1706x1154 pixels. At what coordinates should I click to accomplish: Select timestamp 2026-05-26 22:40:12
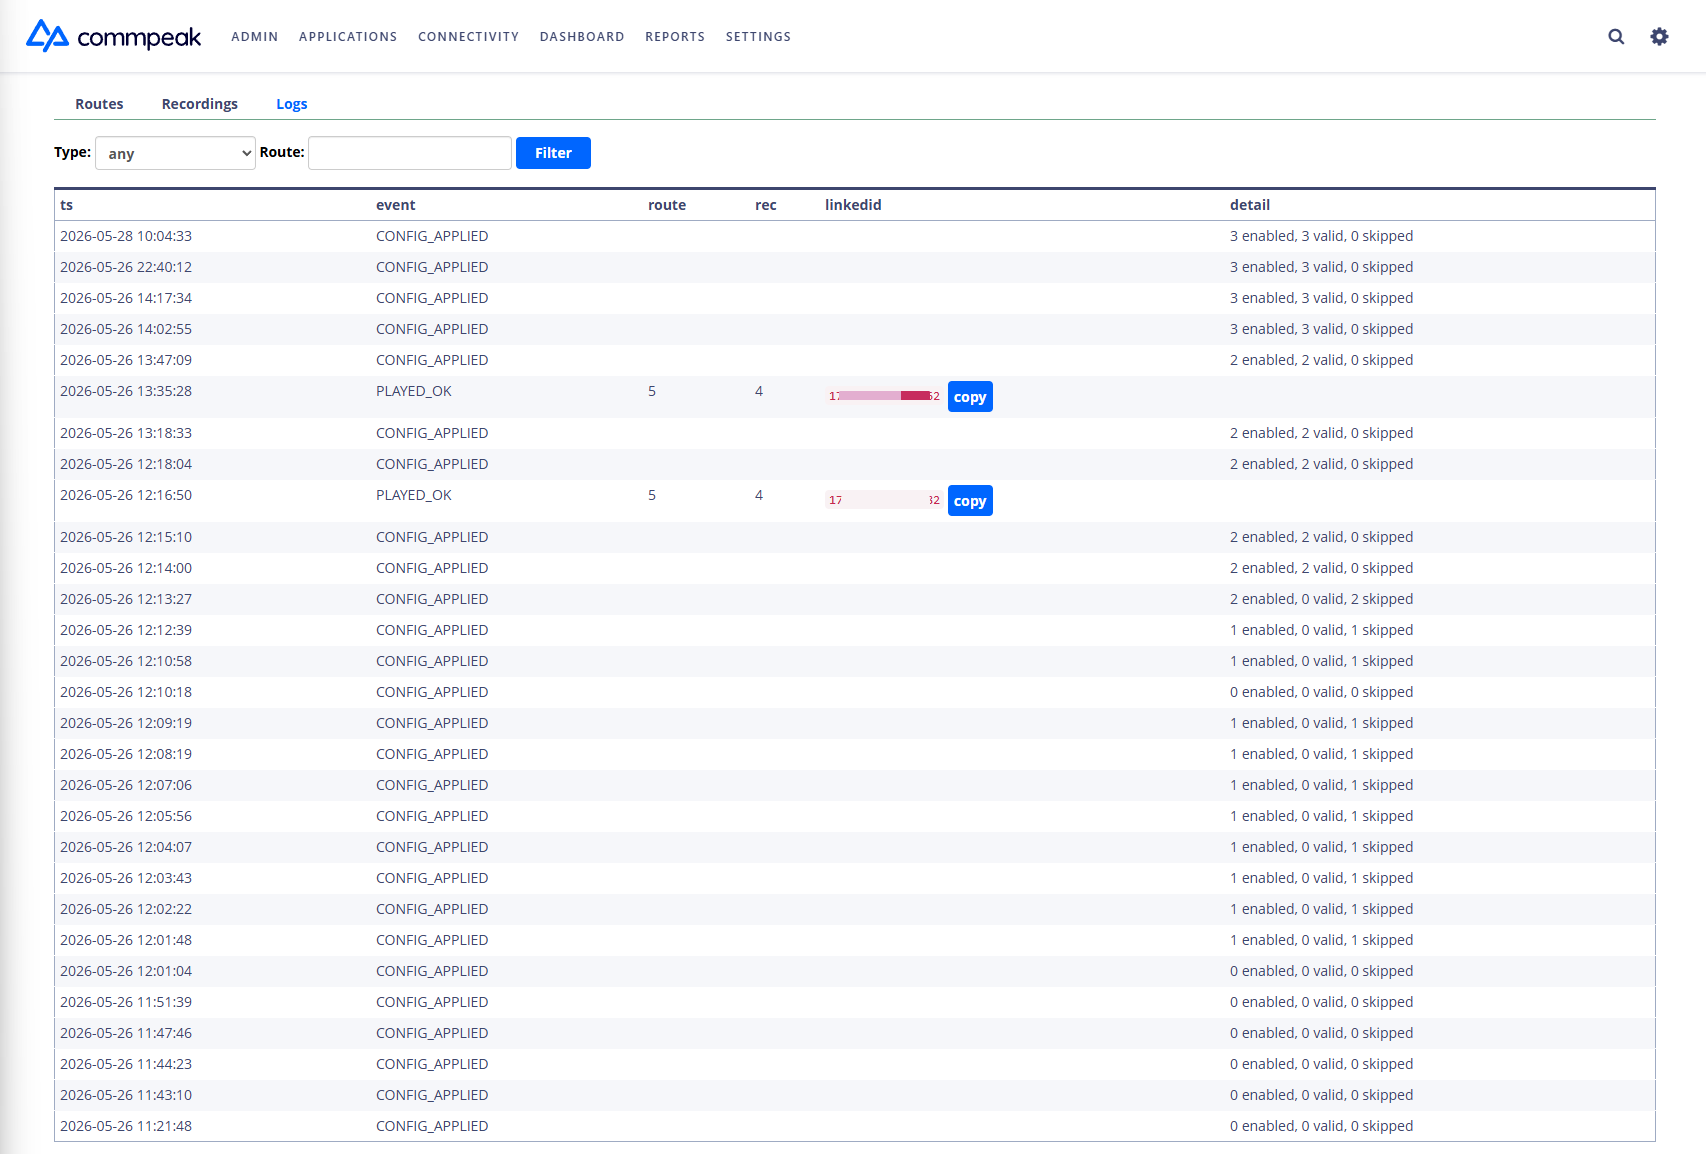point(126,267)
